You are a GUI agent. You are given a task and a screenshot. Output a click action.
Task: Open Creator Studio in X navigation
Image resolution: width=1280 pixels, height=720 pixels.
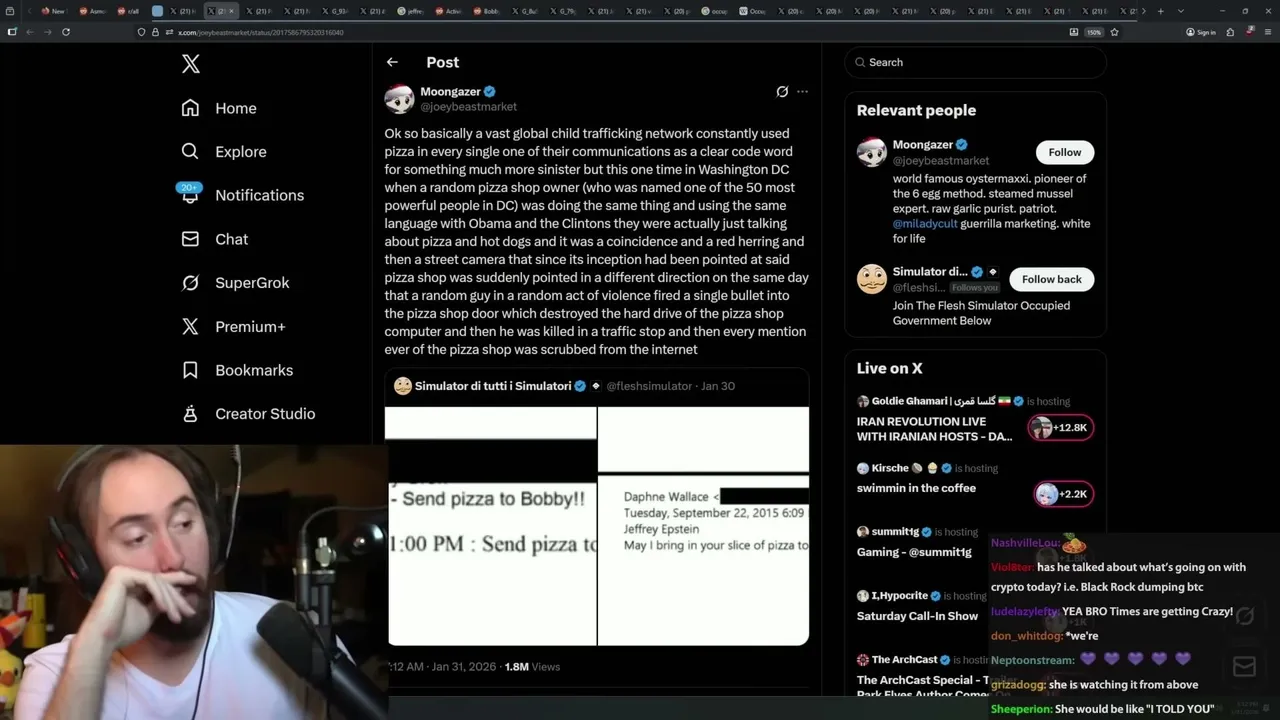pyautogui.click(x=265, y=413)
